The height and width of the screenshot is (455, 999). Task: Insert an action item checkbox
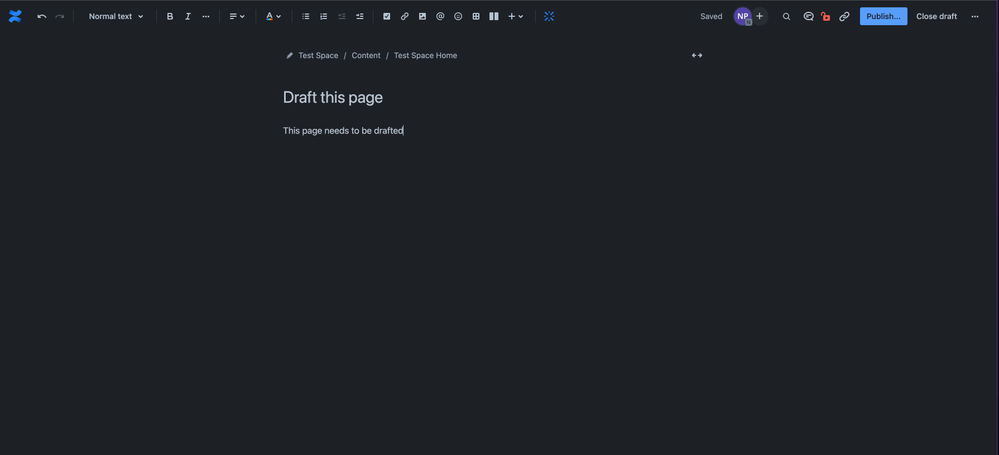(386, 17)
